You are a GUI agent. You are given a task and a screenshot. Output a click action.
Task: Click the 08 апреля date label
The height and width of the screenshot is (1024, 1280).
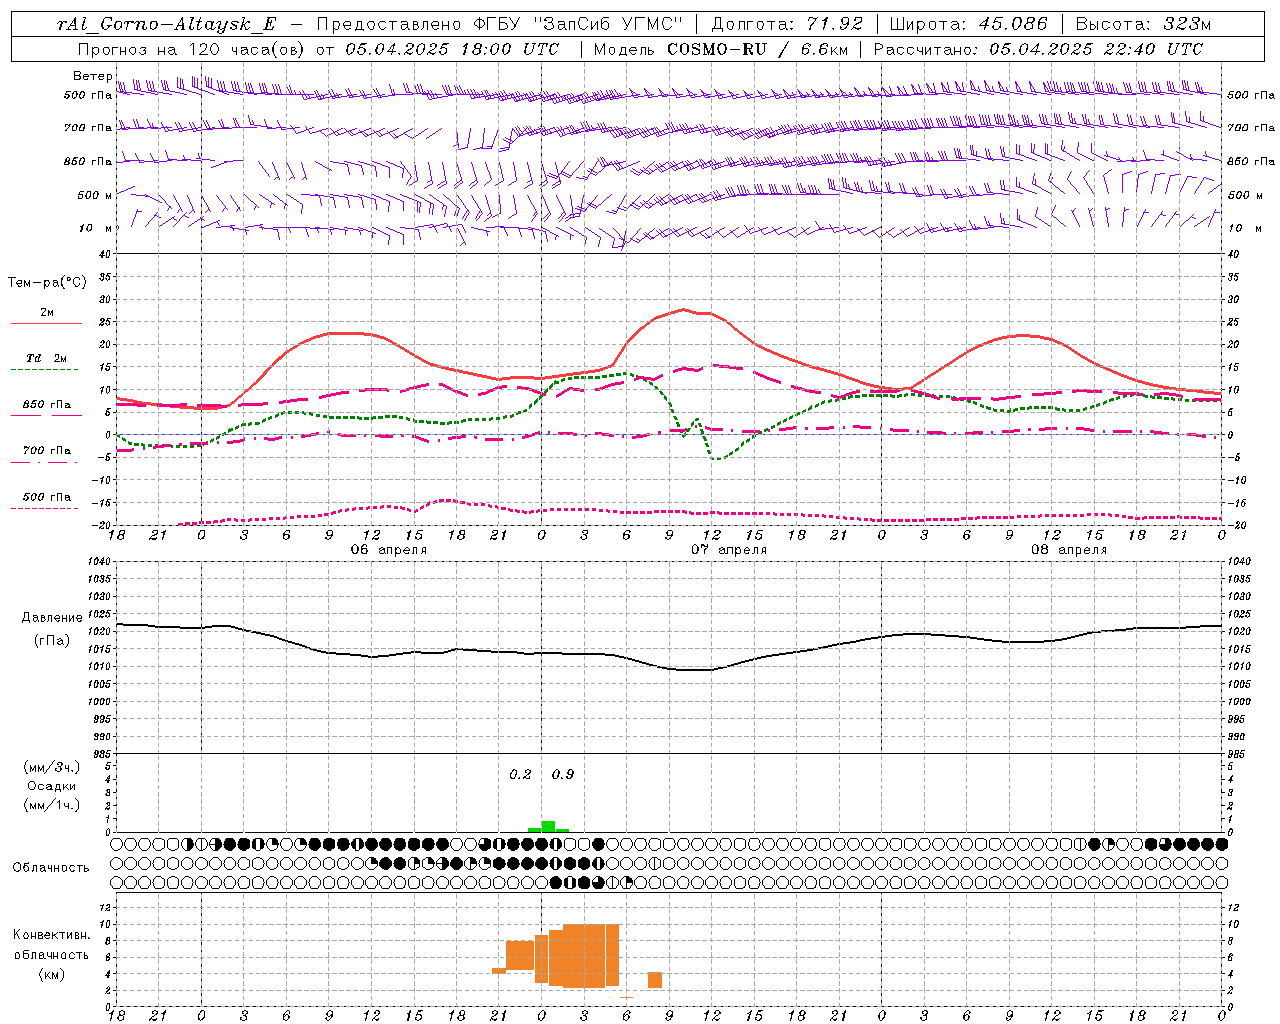click(1069, 550)
